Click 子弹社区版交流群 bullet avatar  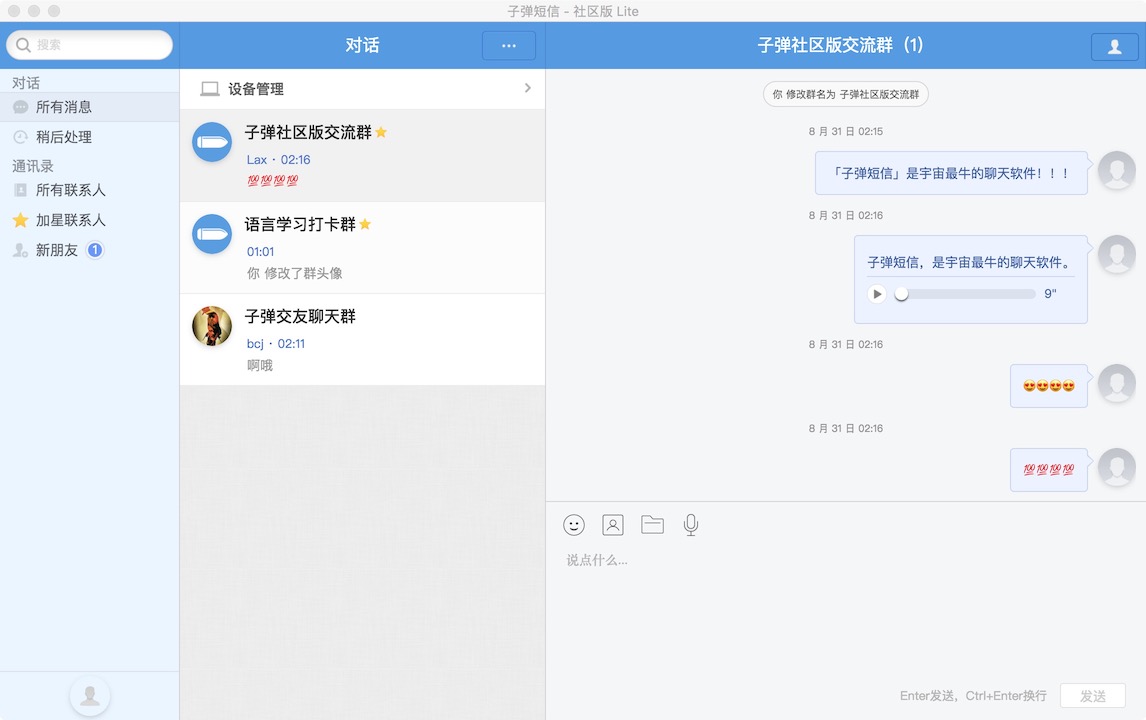(212, 142)
